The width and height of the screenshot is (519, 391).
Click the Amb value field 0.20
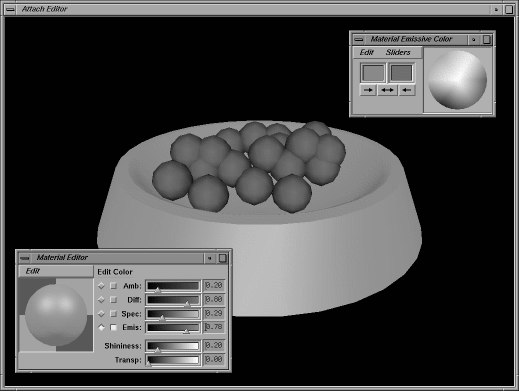click(x=214, y=286)
